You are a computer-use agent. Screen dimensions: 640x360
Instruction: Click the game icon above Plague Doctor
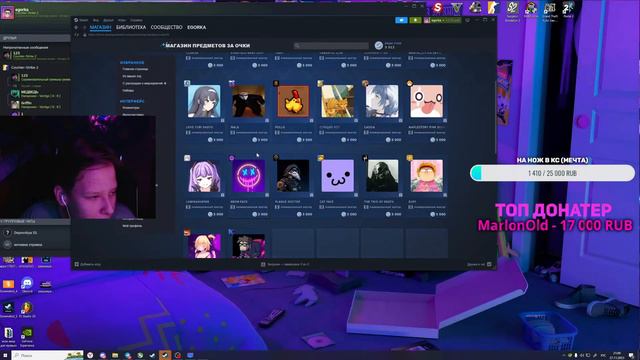(x=276, y=158)
